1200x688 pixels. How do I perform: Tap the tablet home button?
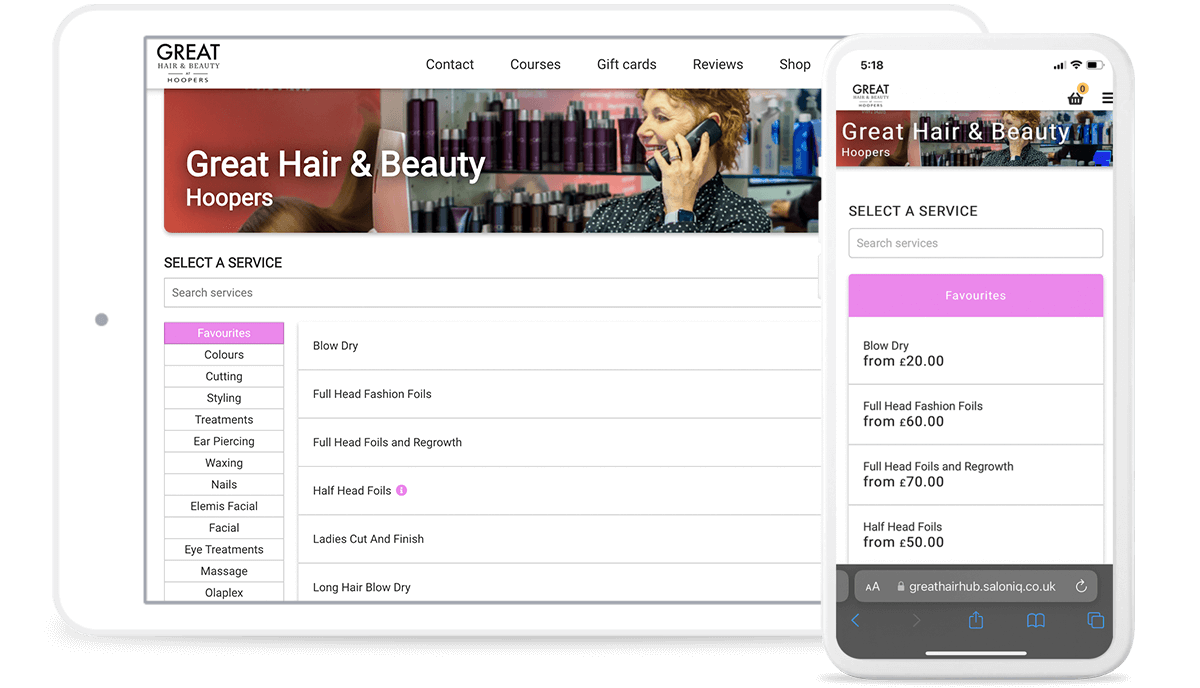click(101, 320)
